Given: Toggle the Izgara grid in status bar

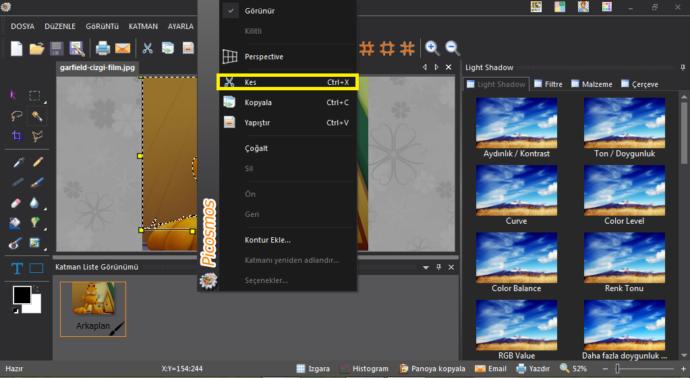Looking at the screenshot, I should (x=313, y=369).
